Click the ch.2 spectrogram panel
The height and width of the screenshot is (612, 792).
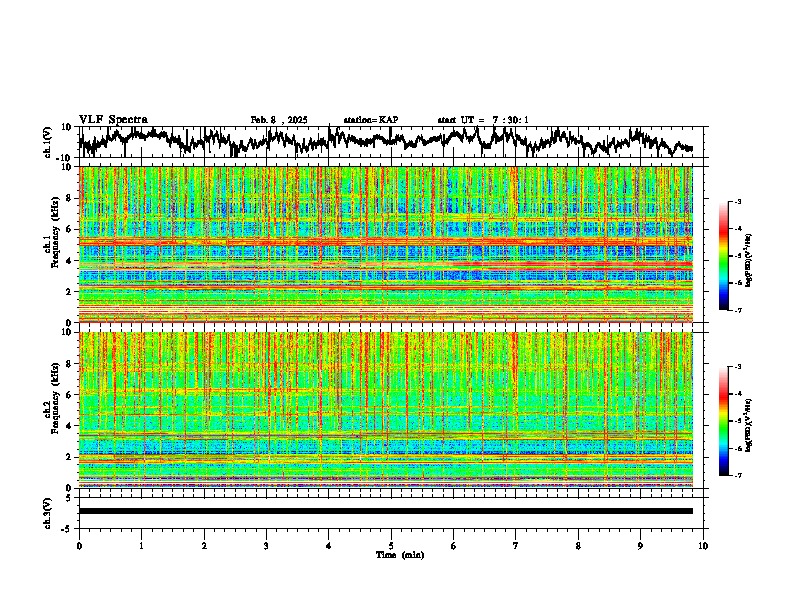(x=386, y=410)
